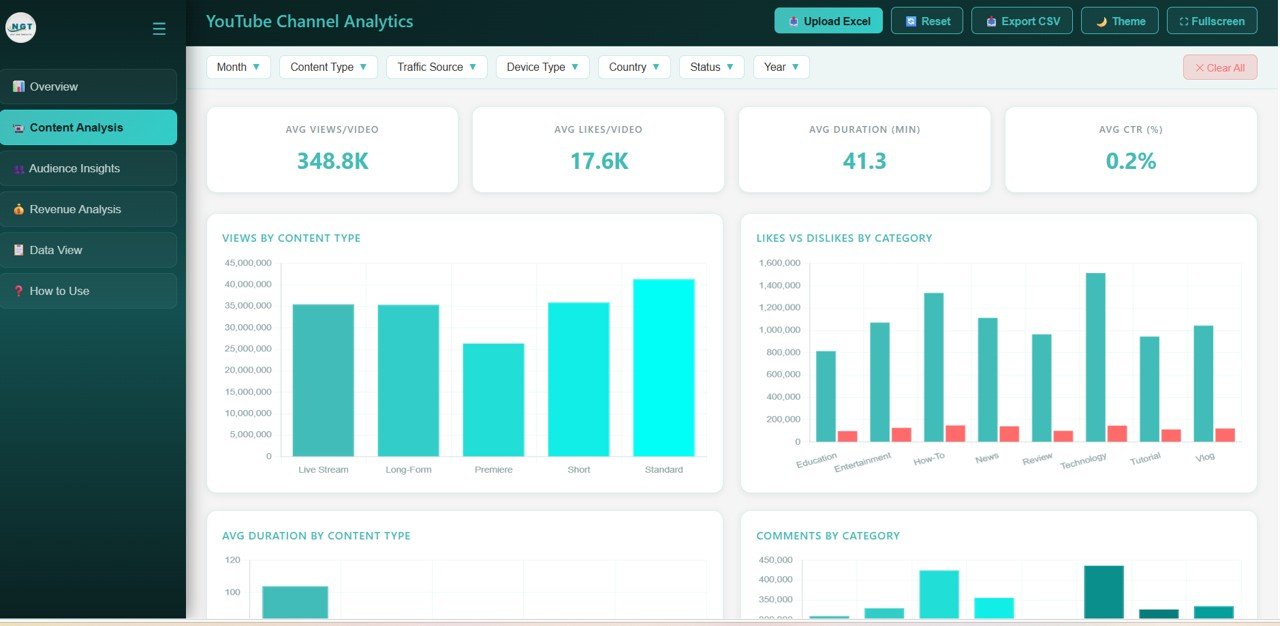Open the Country filter dropdown
Screen dimensions: 1280x626
633,67
